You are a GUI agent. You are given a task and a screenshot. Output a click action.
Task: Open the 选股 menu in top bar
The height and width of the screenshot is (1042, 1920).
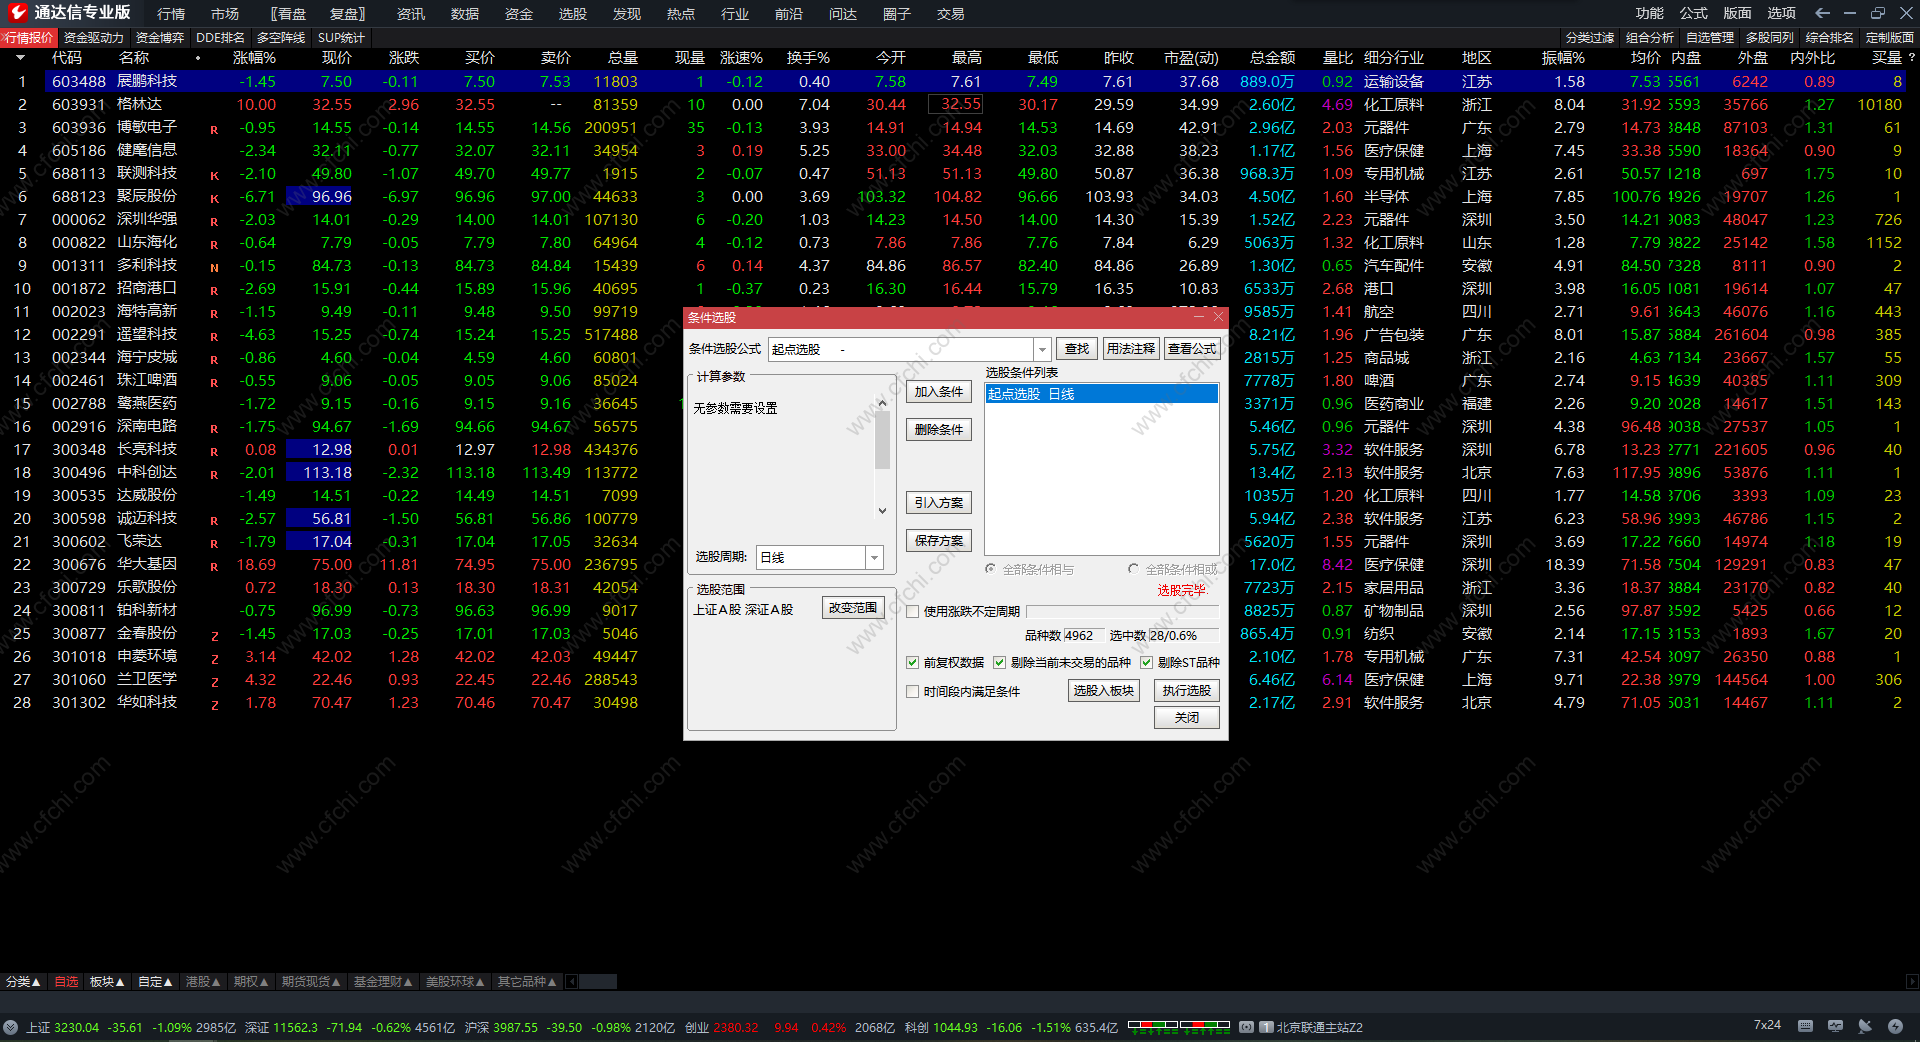(x=572, y=14)
